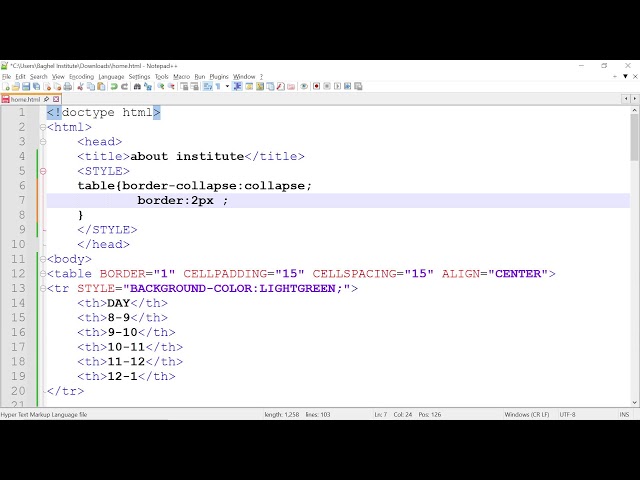640x480 pixels.
Task: Open the File menu
Action: (6, 76)
